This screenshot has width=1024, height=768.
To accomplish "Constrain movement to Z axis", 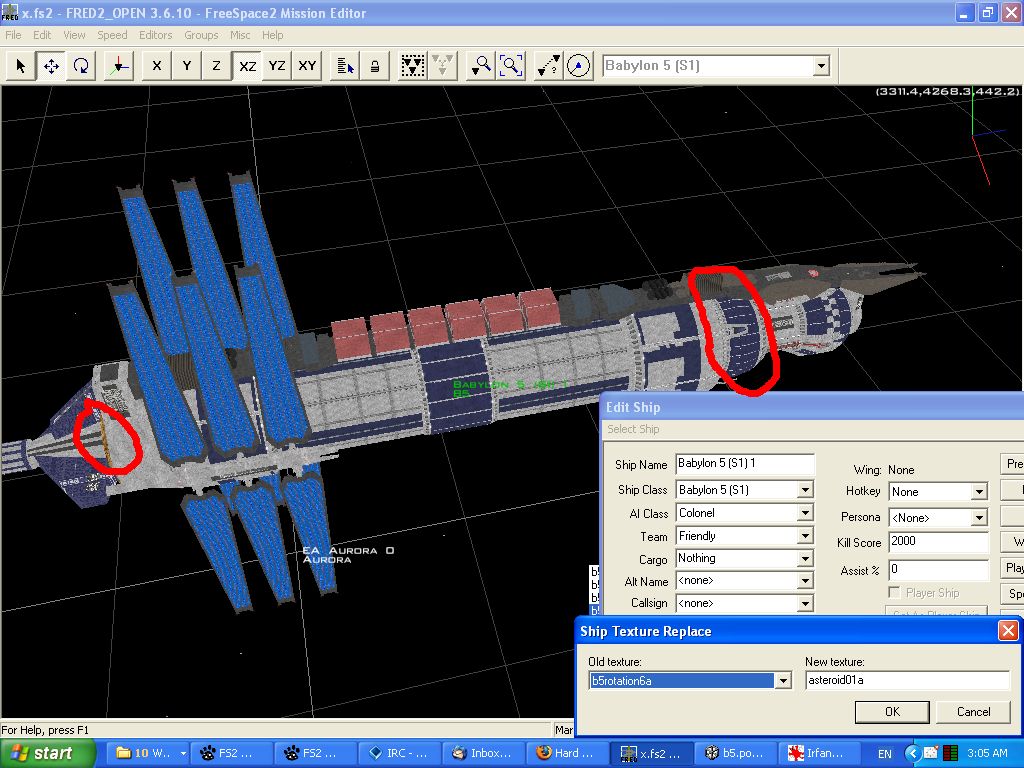I will pyautogui.click(x=216, y=66).
